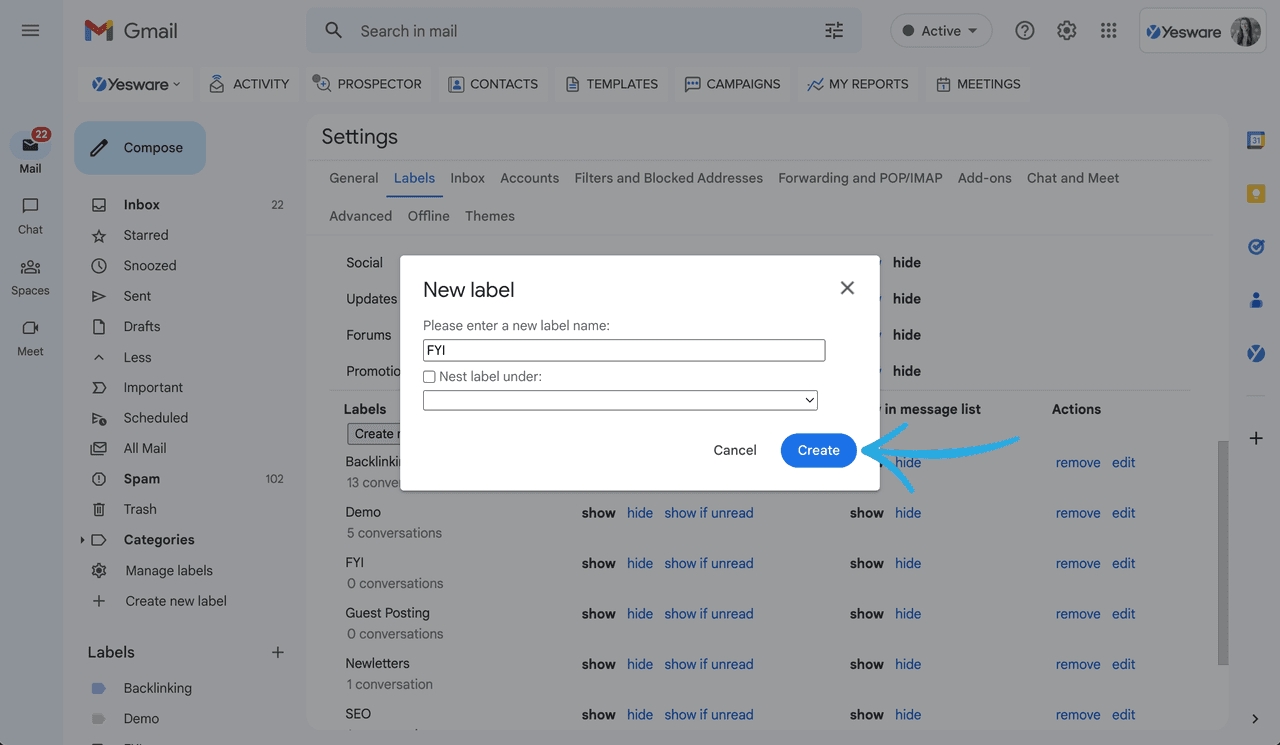The height and width of the screenshot is (745, 1280).
Task: Open search options with the tune icon
Action: click(x=834, y=31)
